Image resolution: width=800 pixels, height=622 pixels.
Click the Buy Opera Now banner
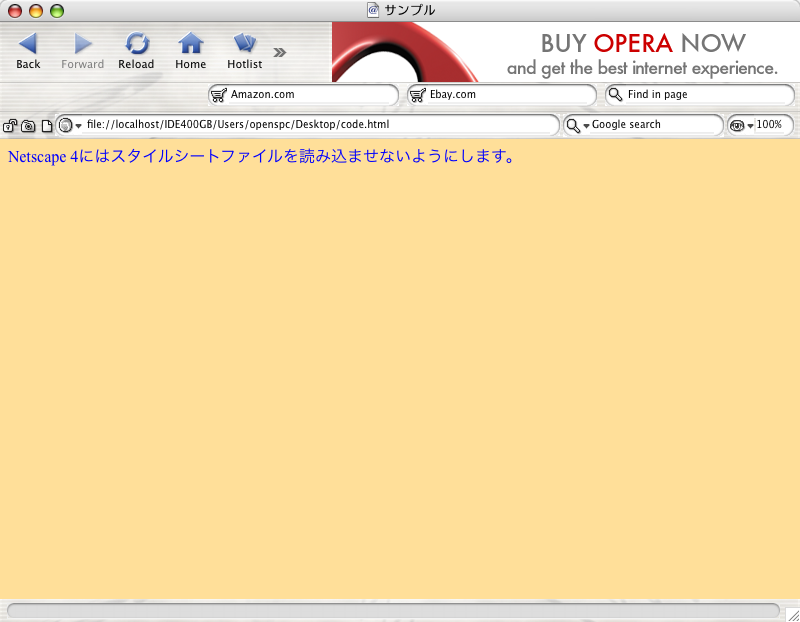[x=566, y=52]
